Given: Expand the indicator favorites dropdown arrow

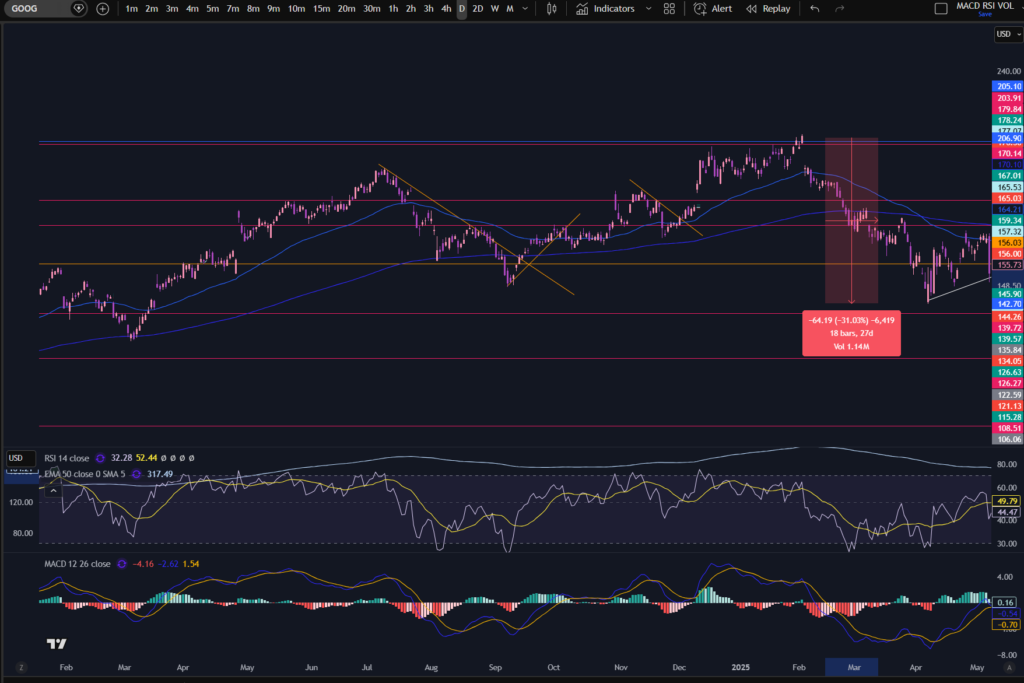Looking at the screenshot, I should tap(648, 8).
